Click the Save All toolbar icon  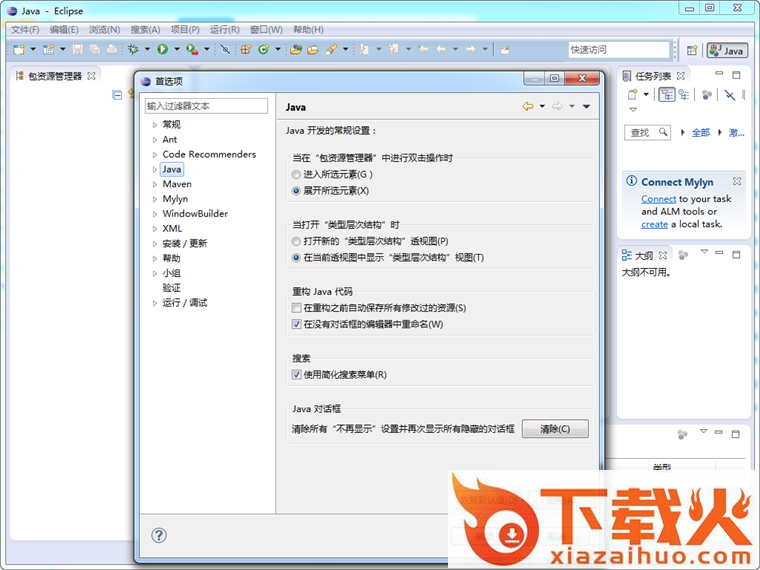point(95,49)
